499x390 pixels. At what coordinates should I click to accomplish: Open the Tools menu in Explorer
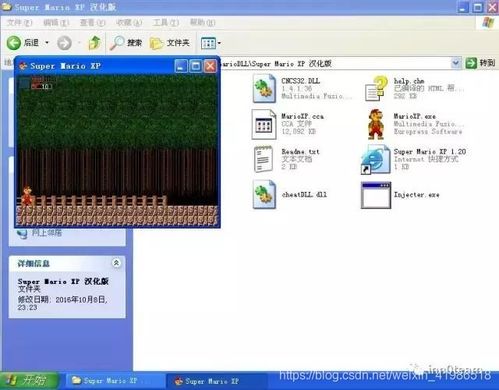point(165,23)
